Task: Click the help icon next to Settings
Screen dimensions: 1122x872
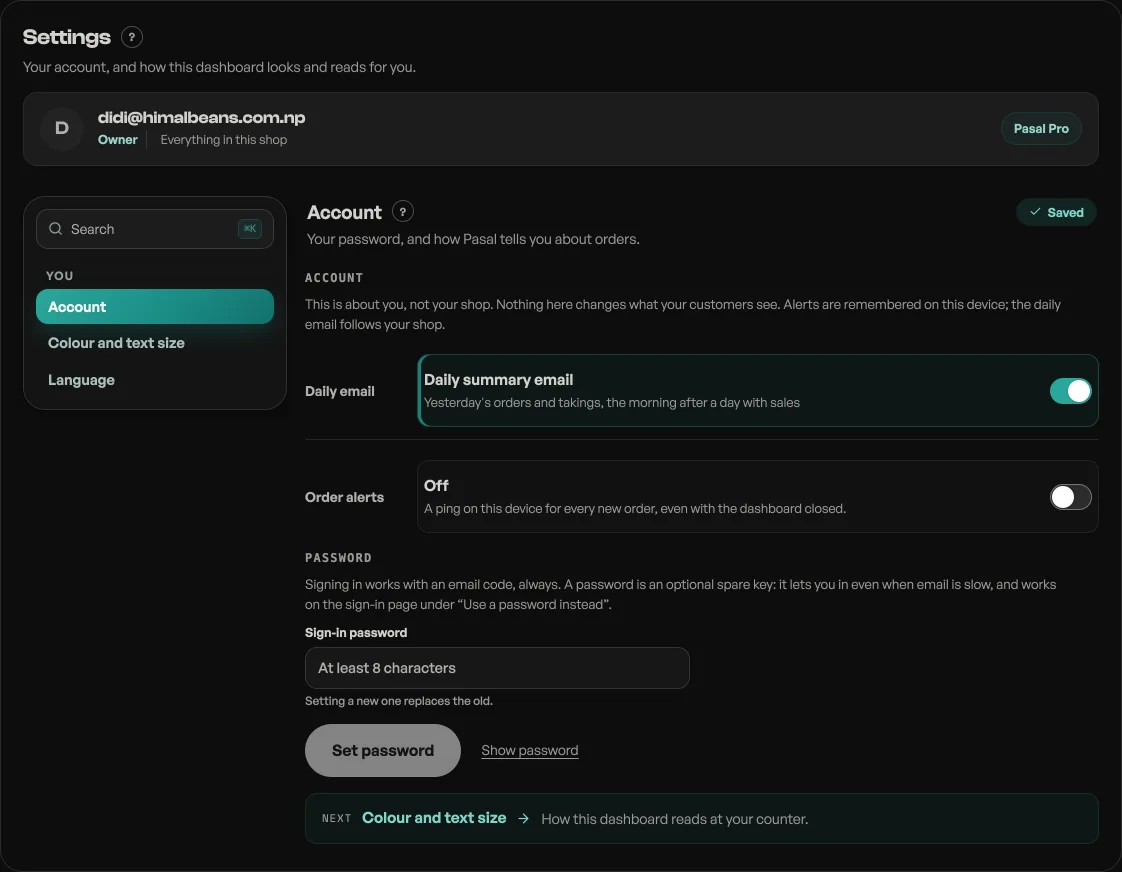Action: tap(132, 37)
